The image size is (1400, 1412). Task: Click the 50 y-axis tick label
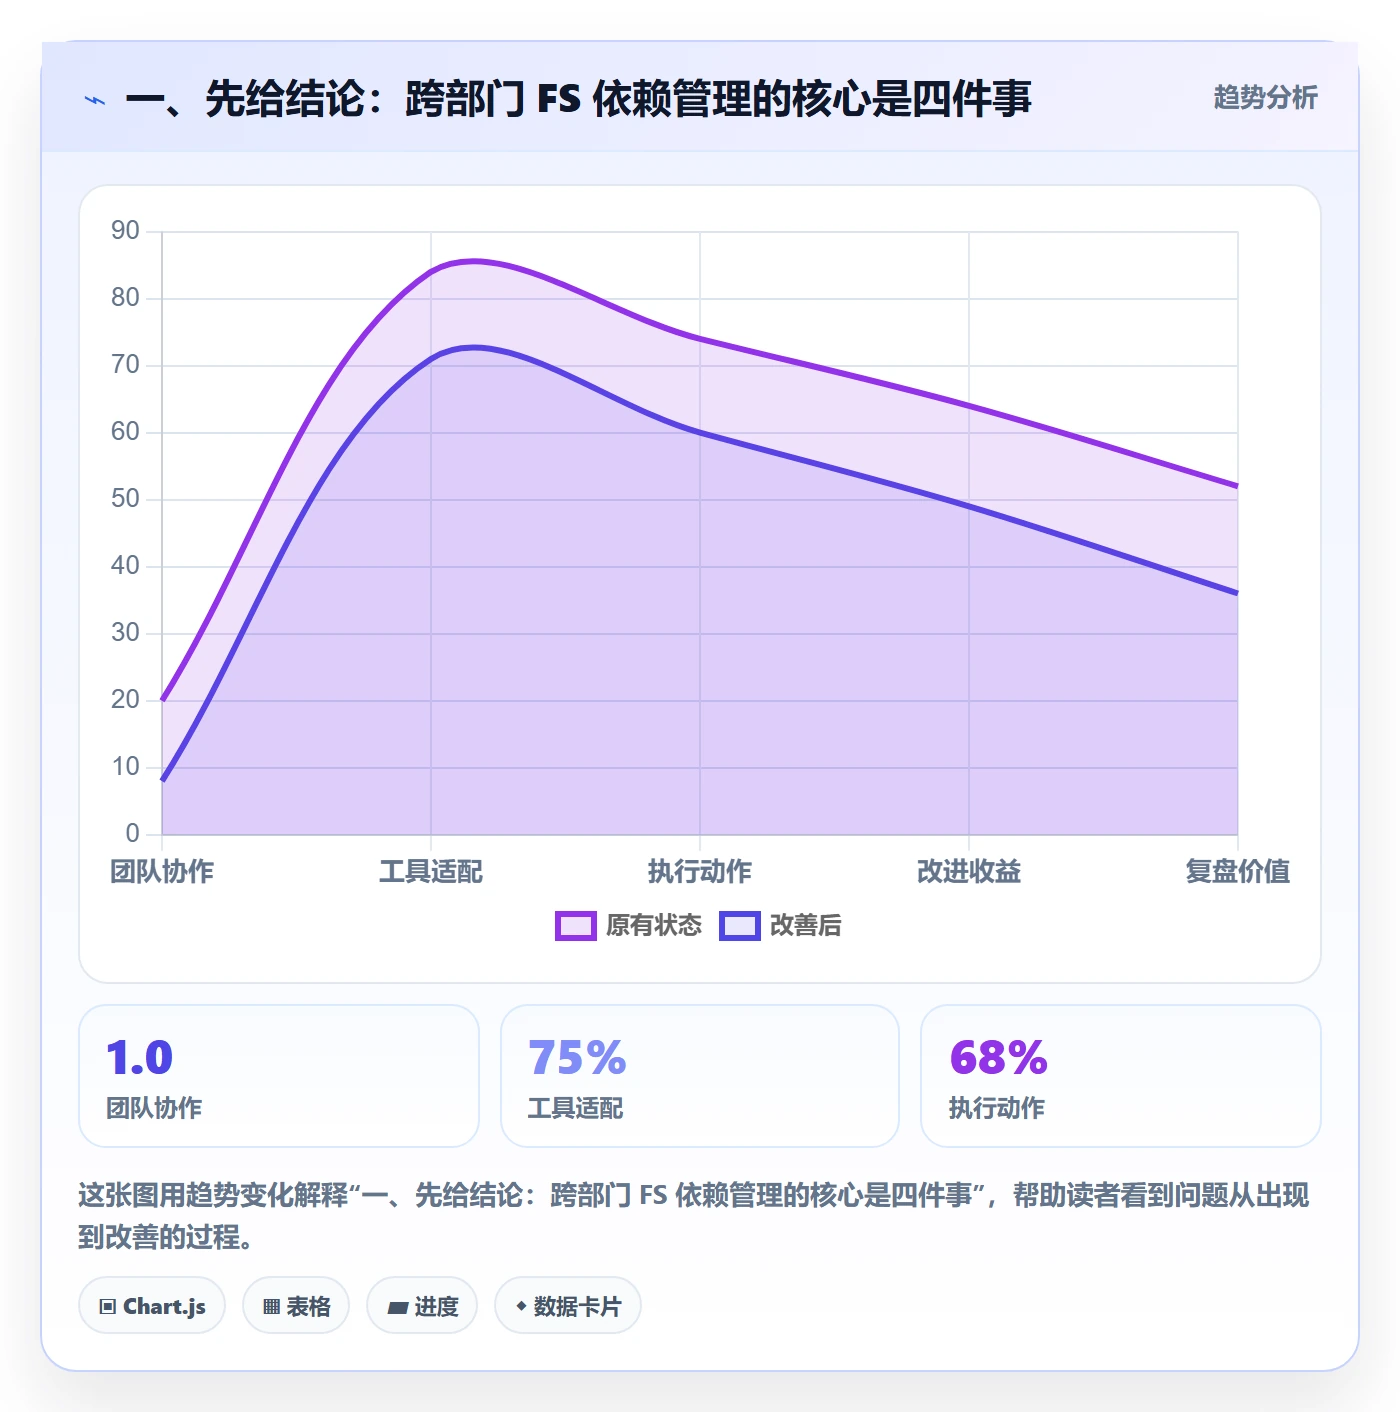click(125, 499)
